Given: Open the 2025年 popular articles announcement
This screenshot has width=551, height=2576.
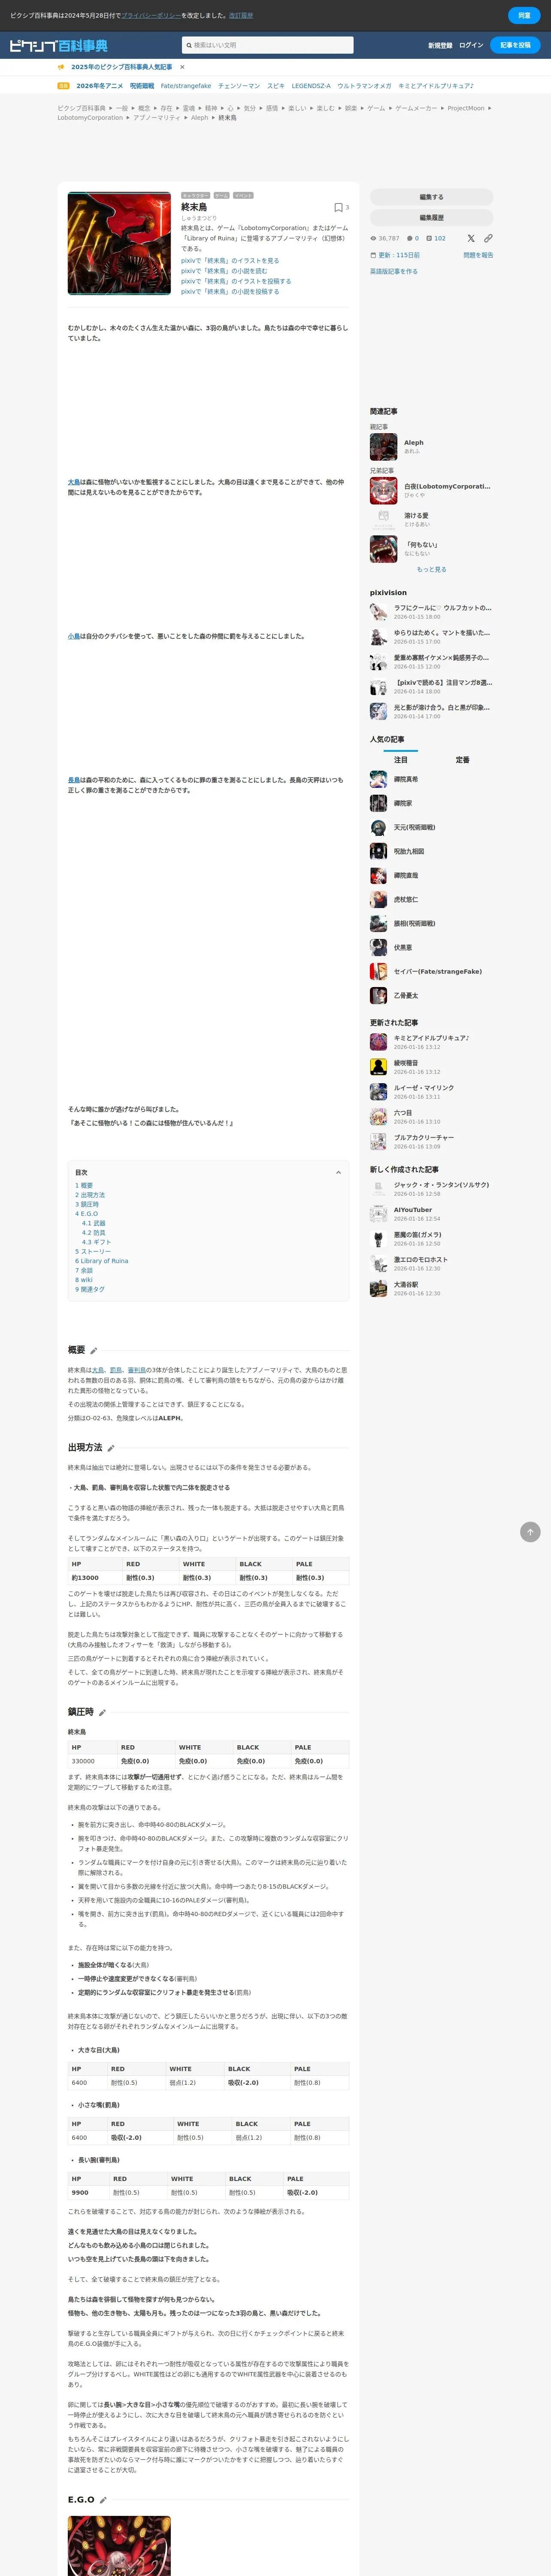Looking at the screenshot, I should [x=121, y=67].
